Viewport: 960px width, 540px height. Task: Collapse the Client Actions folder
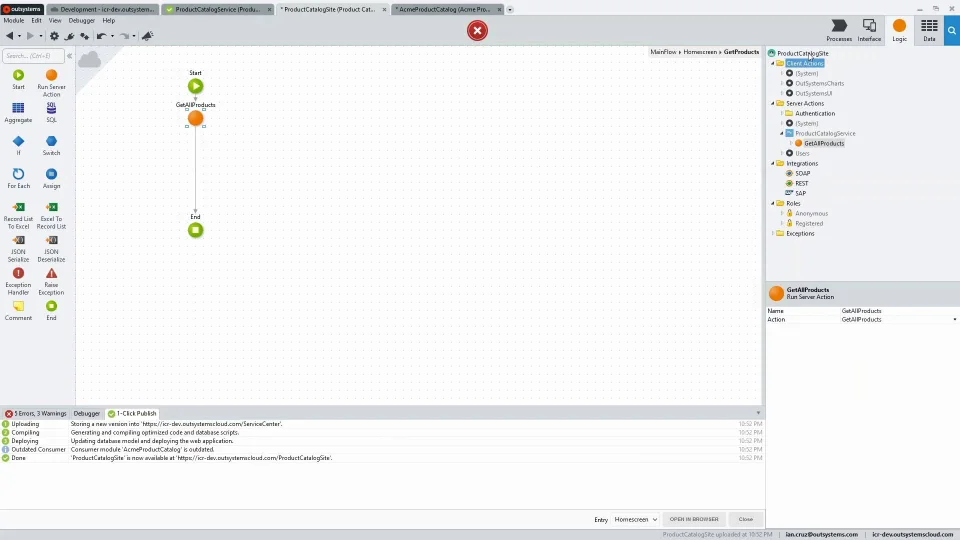click(773, 63)
